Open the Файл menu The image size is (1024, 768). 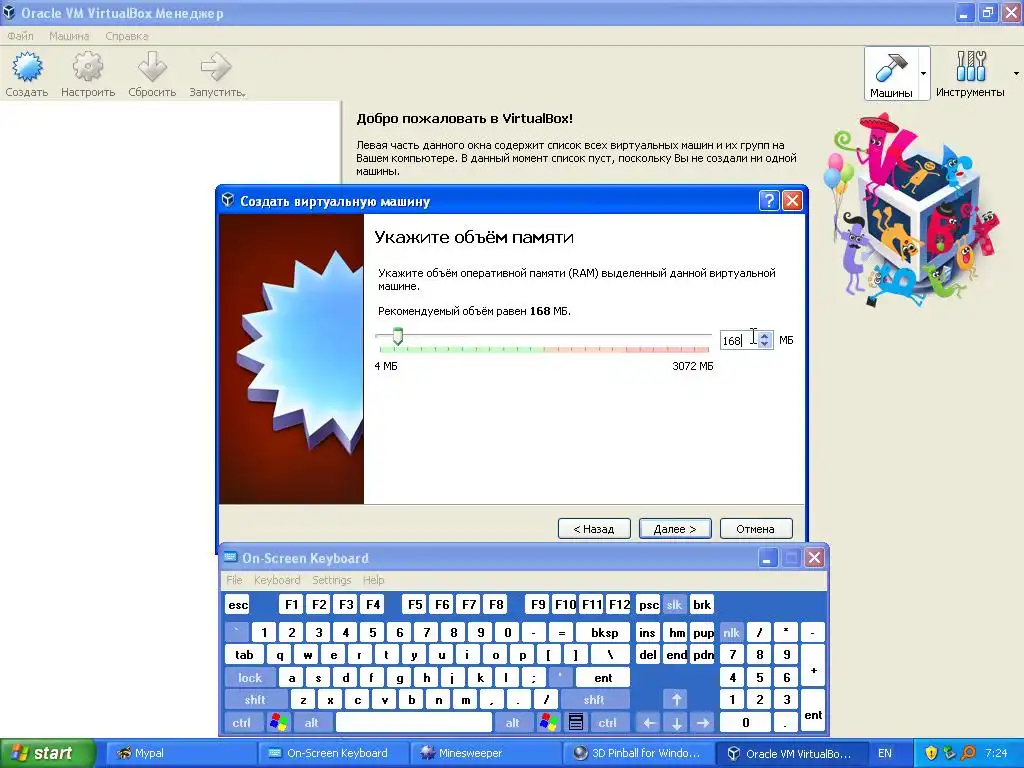pyautogui.click(x=20, y=36)
